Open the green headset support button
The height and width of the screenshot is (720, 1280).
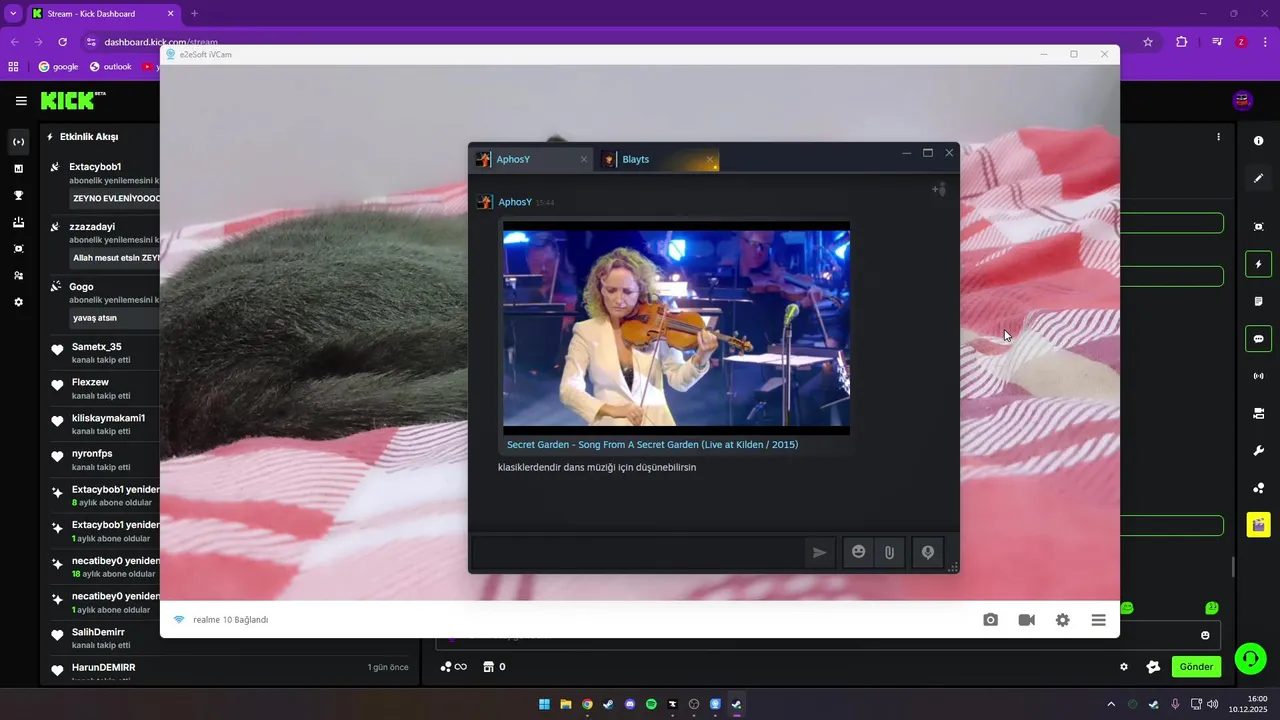(1250, 658)
